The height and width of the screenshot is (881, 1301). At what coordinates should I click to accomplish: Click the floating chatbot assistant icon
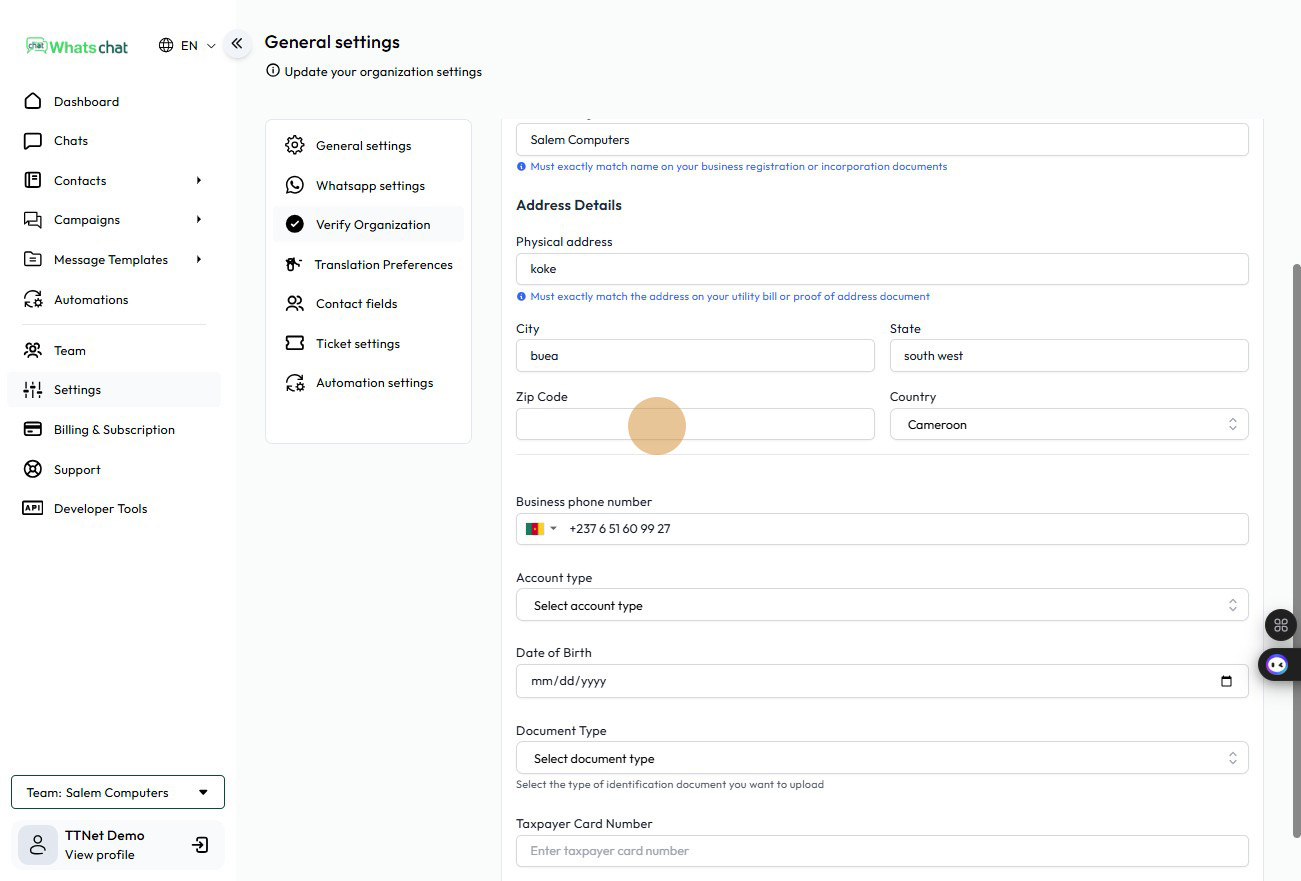pyautogui.click(x=1277, y=665)
